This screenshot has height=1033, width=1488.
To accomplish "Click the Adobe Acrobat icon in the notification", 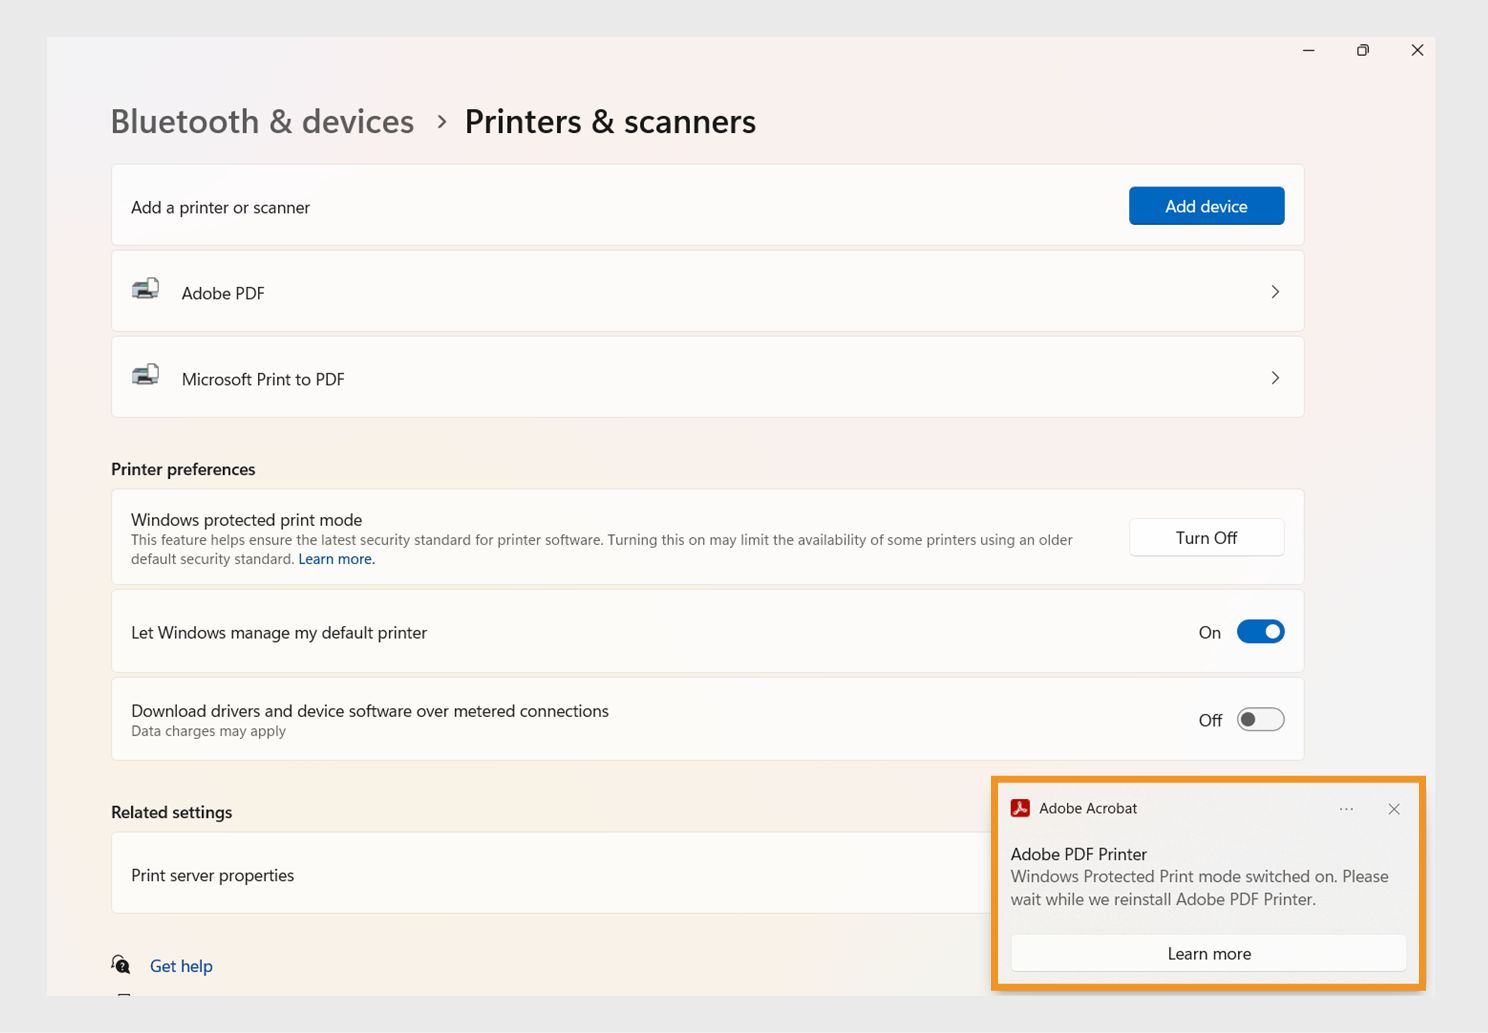I will tap(1020, 808).
